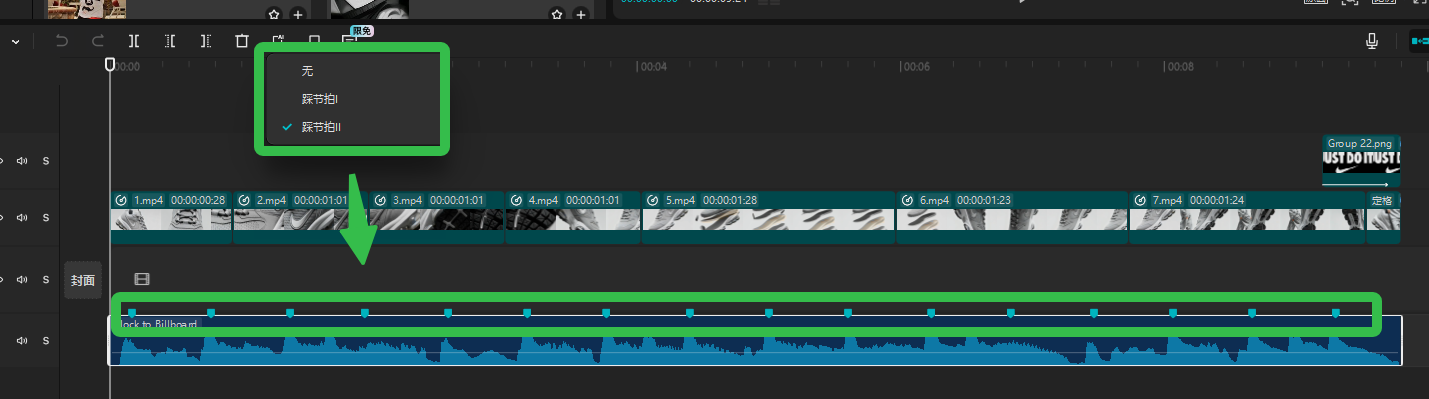The image size is (1429, 399).
Task: Click speed icon on 1.mp4 clip
Action: 122,200
